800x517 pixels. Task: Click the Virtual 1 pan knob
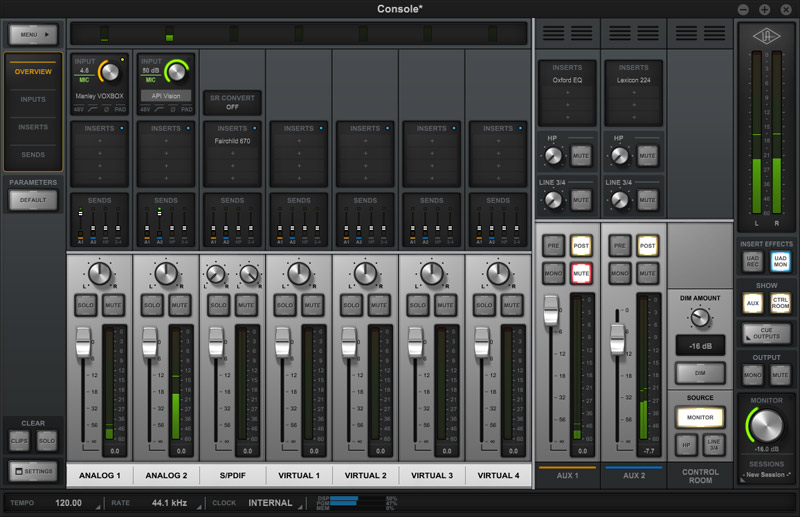point(299,274)
